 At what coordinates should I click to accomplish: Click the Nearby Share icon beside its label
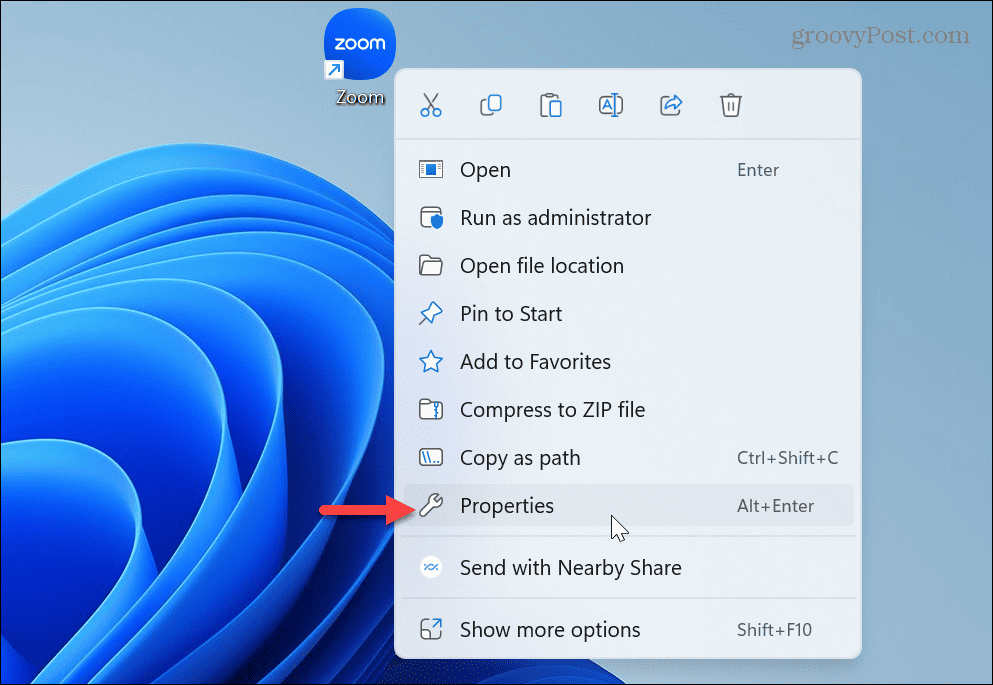coord(431,567)
